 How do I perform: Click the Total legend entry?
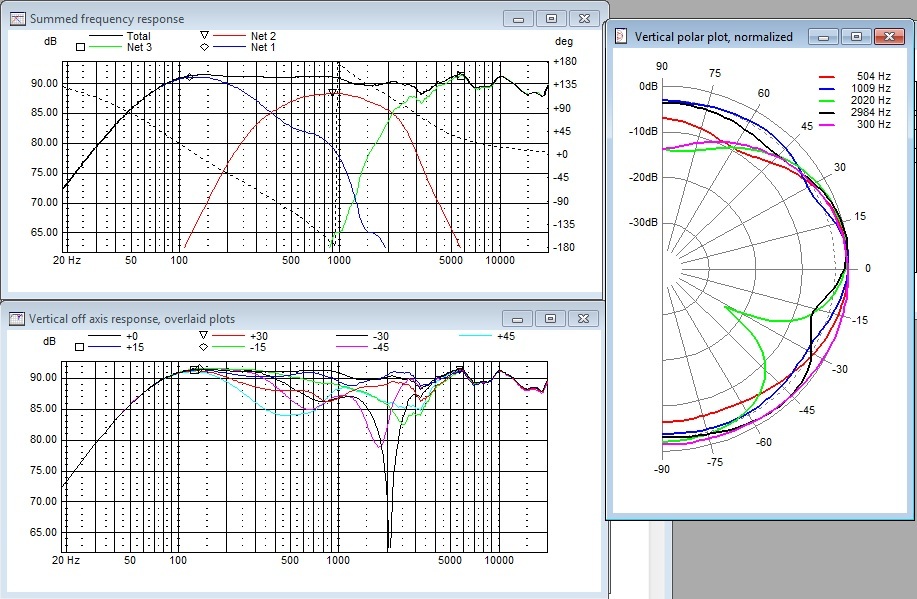(x=138, y=36)
